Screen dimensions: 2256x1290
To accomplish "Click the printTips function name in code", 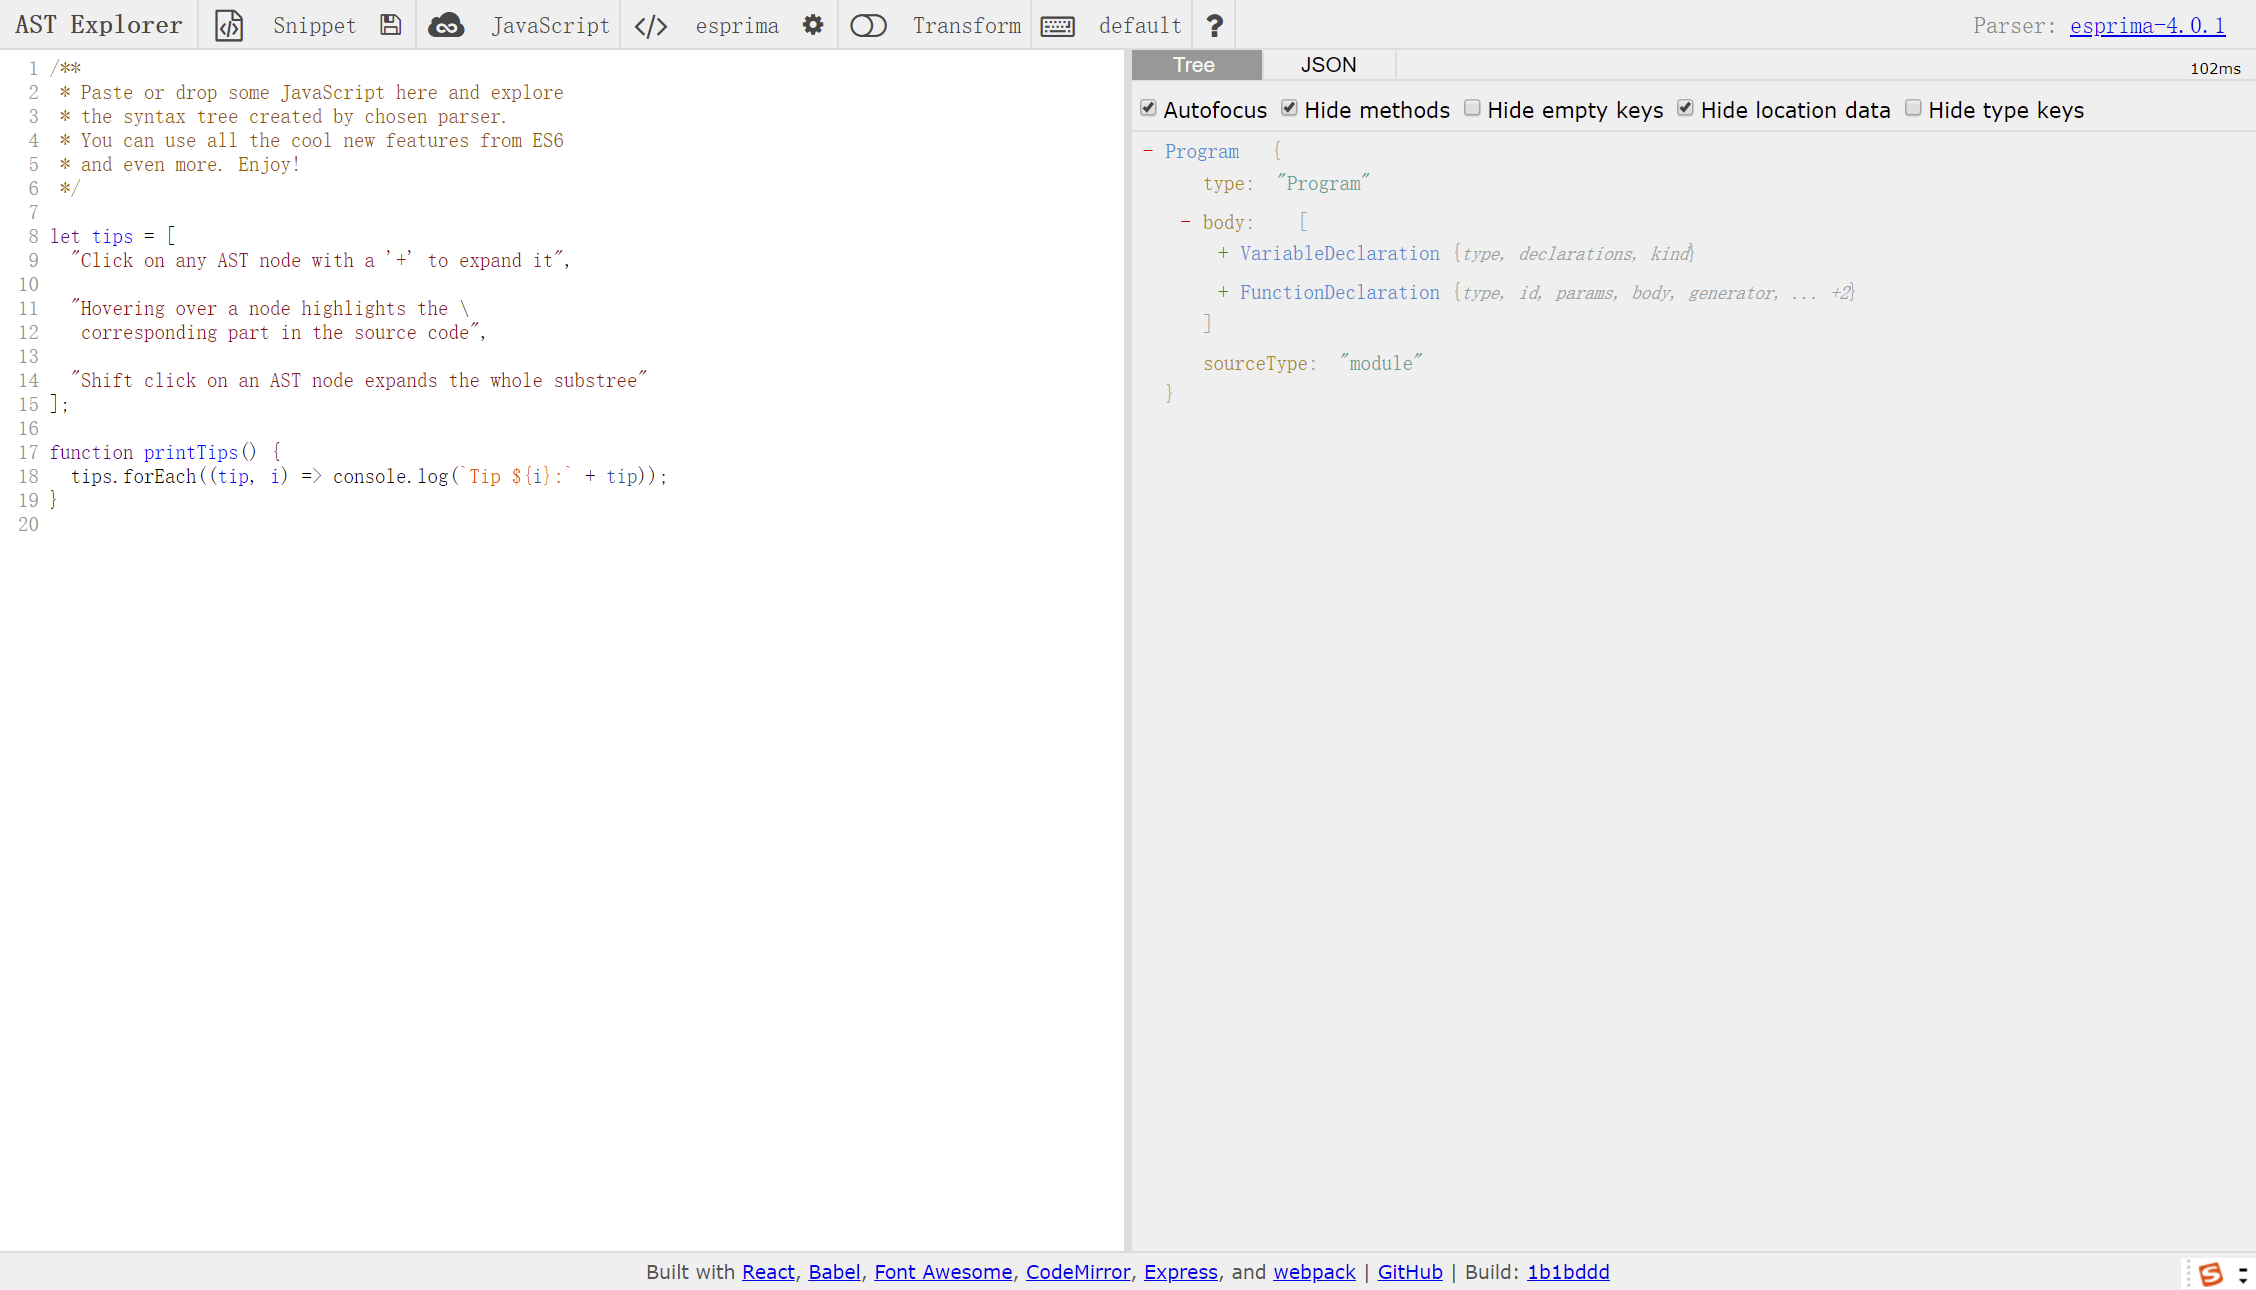I will coord(190,453).
